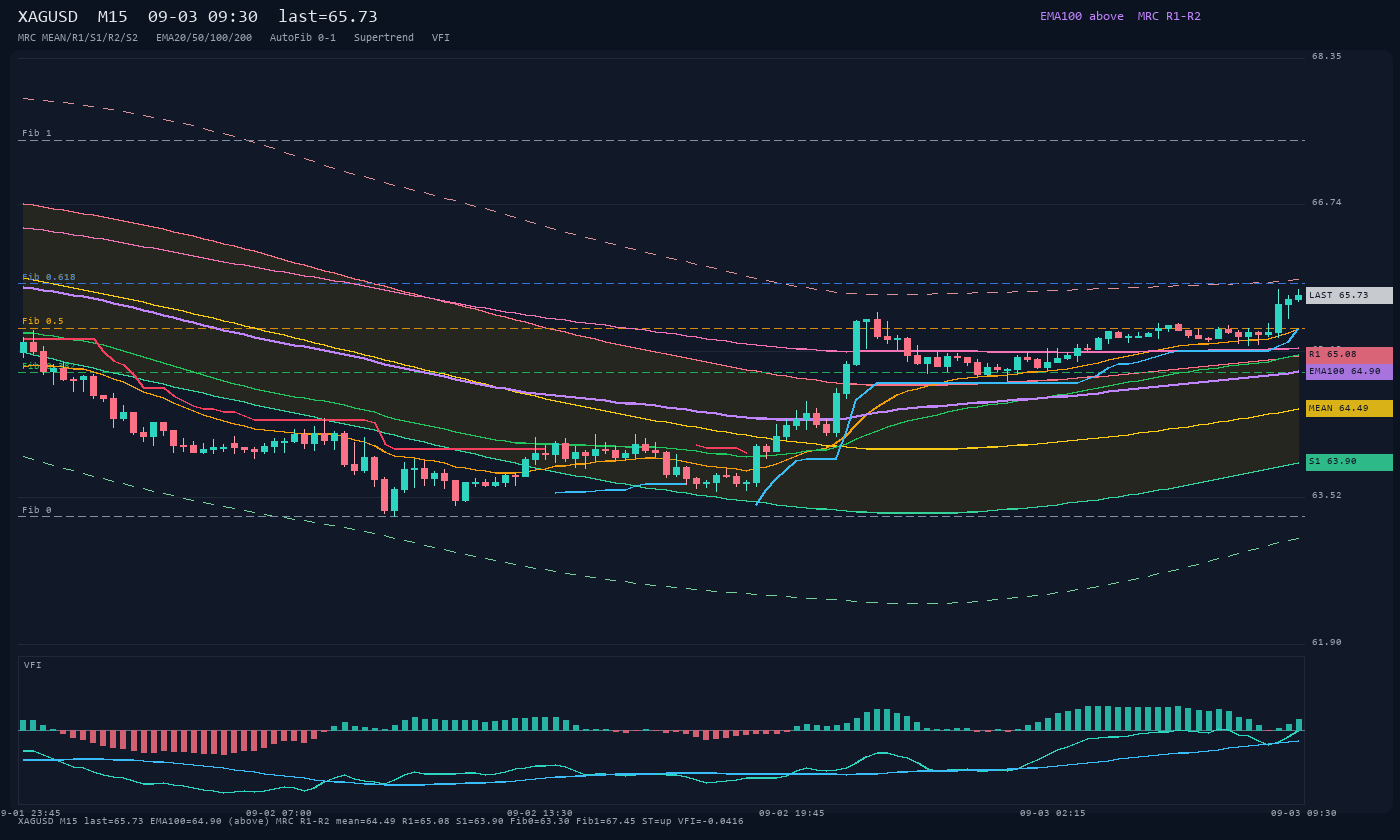Click the MRC MEAN/R1/S1/R2/S2 indicator legend
The image size is (1400, 840).
pos(78,38)
